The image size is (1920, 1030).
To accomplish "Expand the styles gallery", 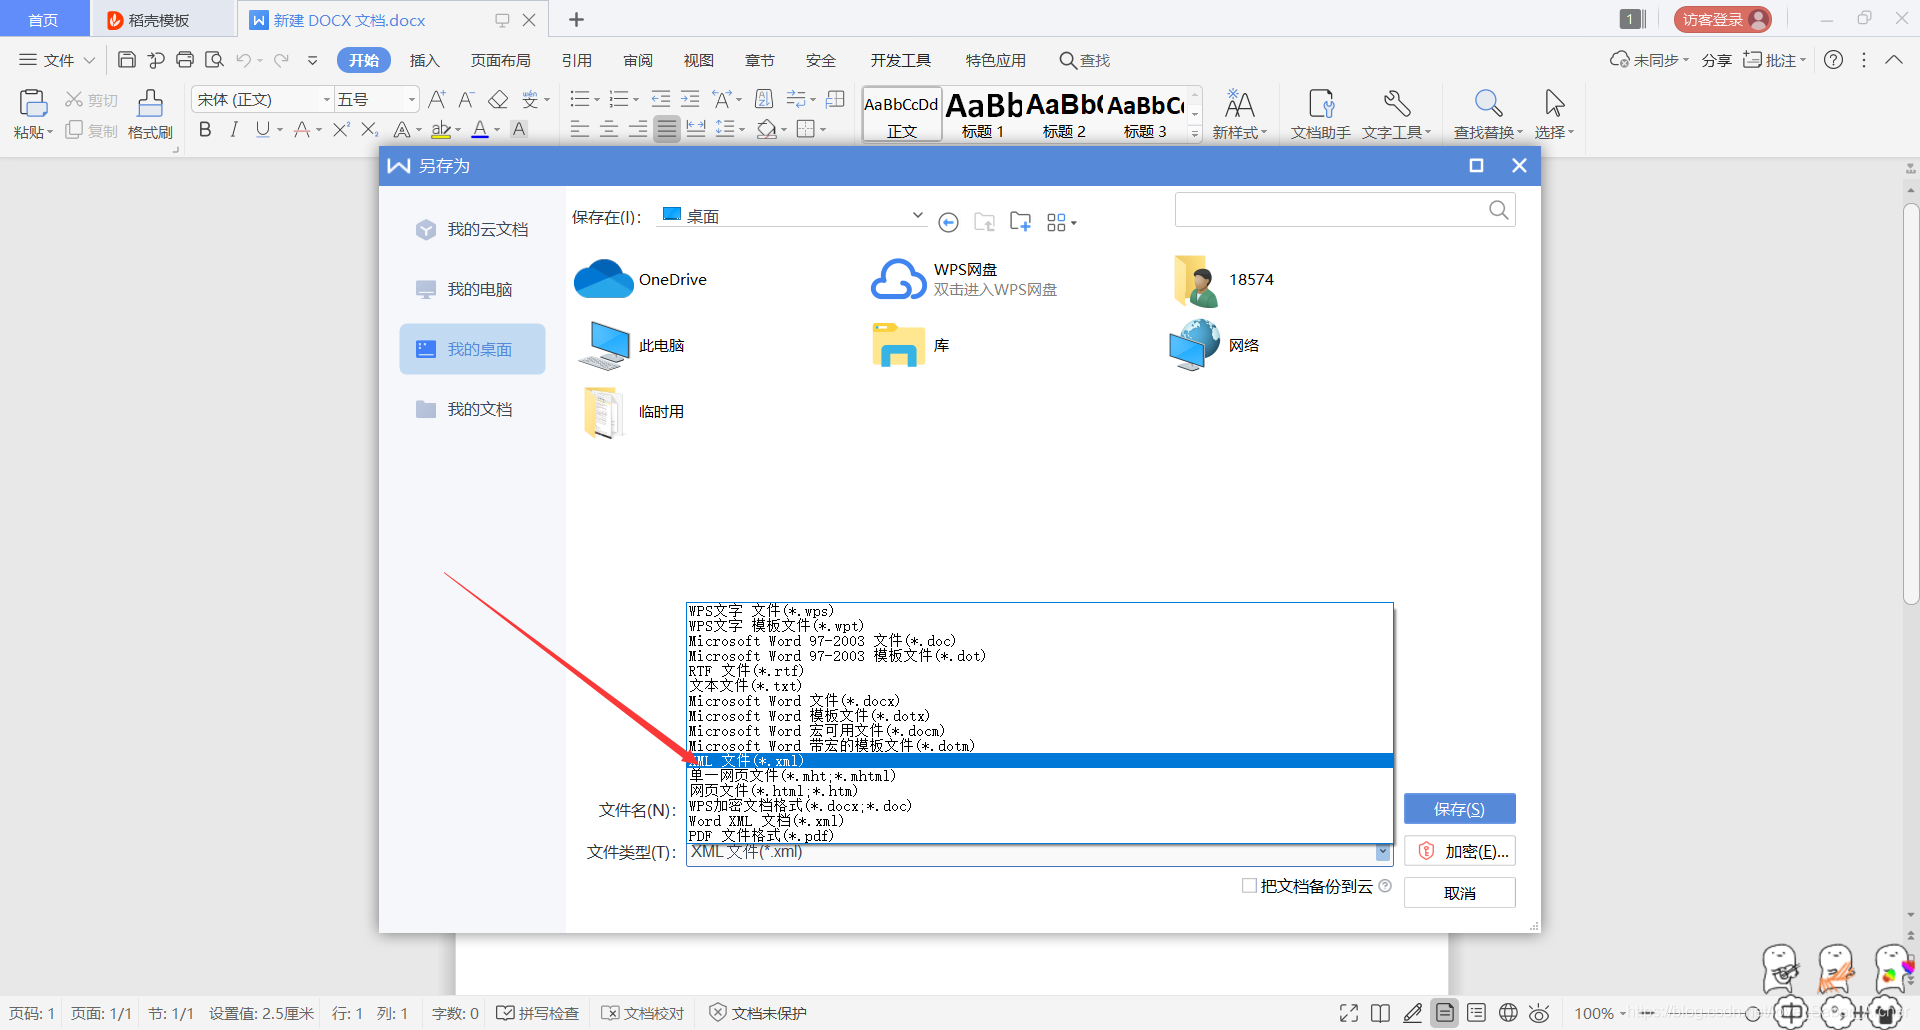I will click(1195, 134).
